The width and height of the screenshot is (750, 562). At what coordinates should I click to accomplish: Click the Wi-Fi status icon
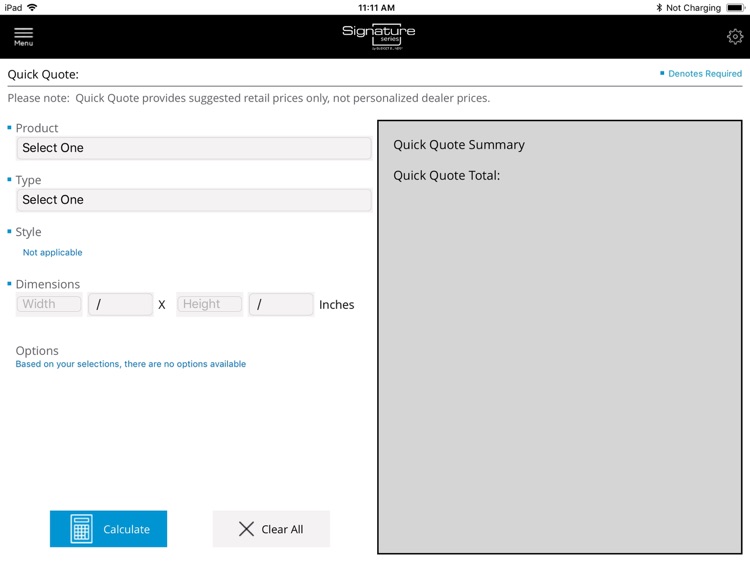[x=32, y=7]
